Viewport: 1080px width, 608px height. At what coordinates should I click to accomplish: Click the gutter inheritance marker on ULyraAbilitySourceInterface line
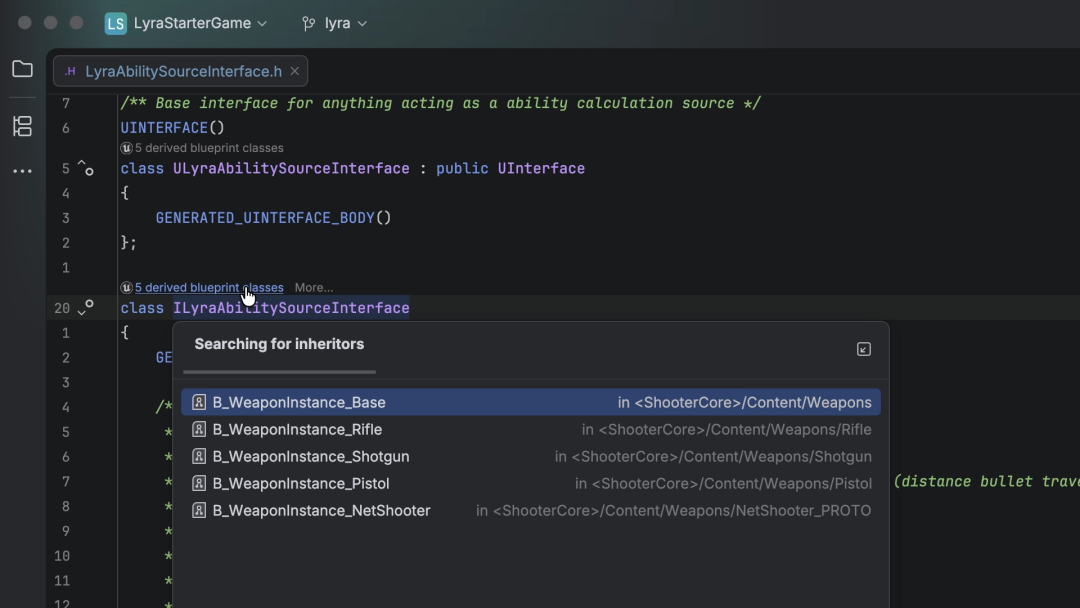point(85,167)
